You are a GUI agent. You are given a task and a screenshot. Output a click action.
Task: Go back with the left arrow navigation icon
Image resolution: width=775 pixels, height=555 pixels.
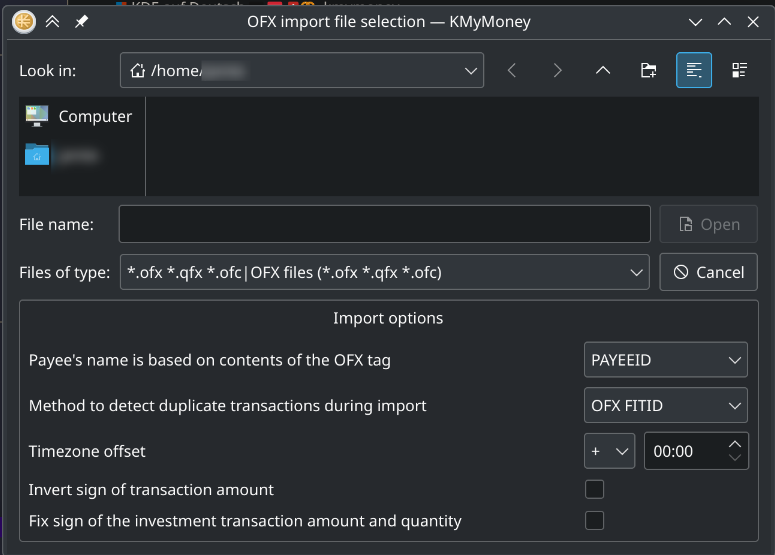pyautogui.click(x=512, y=71)
